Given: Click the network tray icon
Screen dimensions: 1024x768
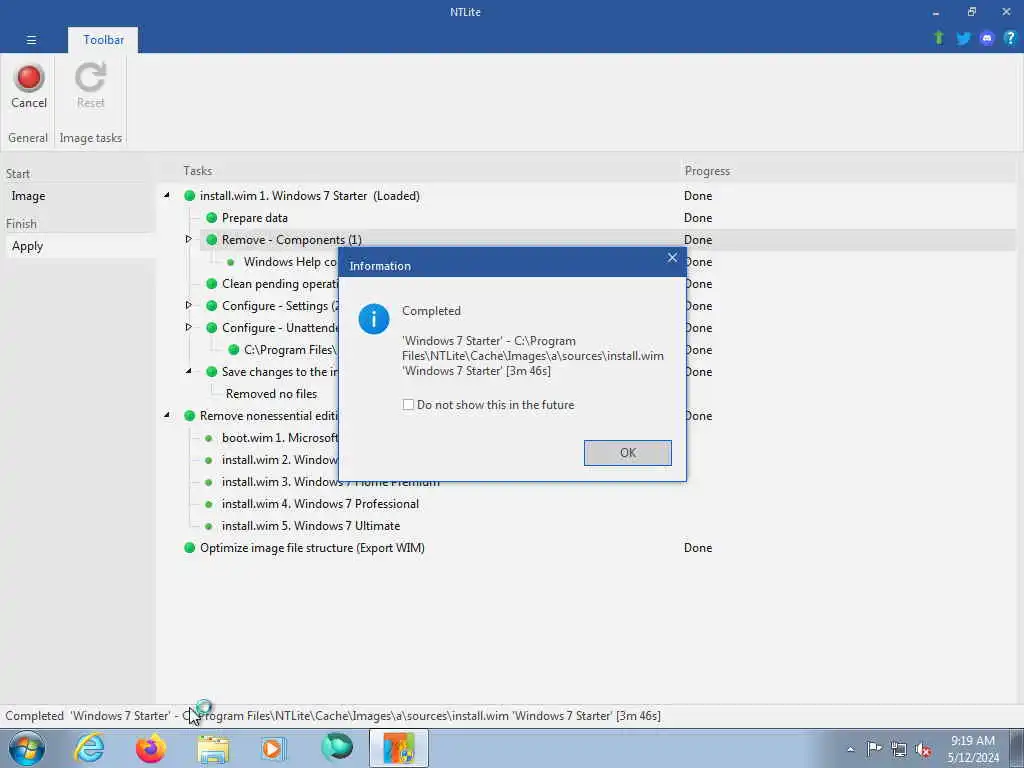Looking at the screenshot, I should (x=899, y=749).
